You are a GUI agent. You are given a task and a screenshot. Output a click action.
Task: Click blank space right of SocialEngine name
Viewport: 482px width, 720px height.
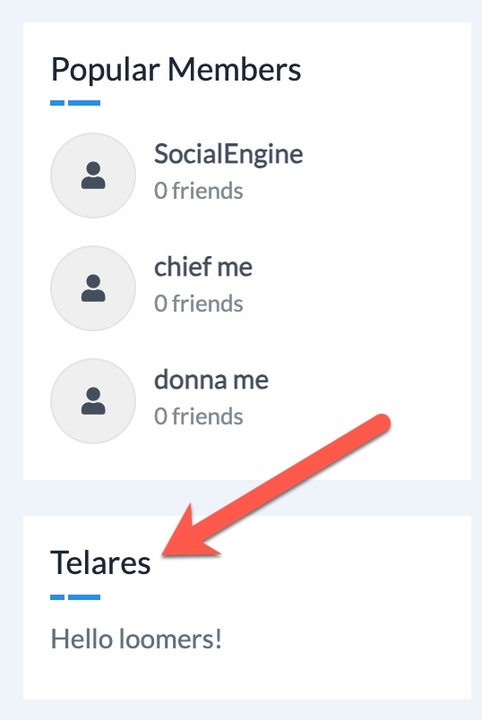click(386, 154)
